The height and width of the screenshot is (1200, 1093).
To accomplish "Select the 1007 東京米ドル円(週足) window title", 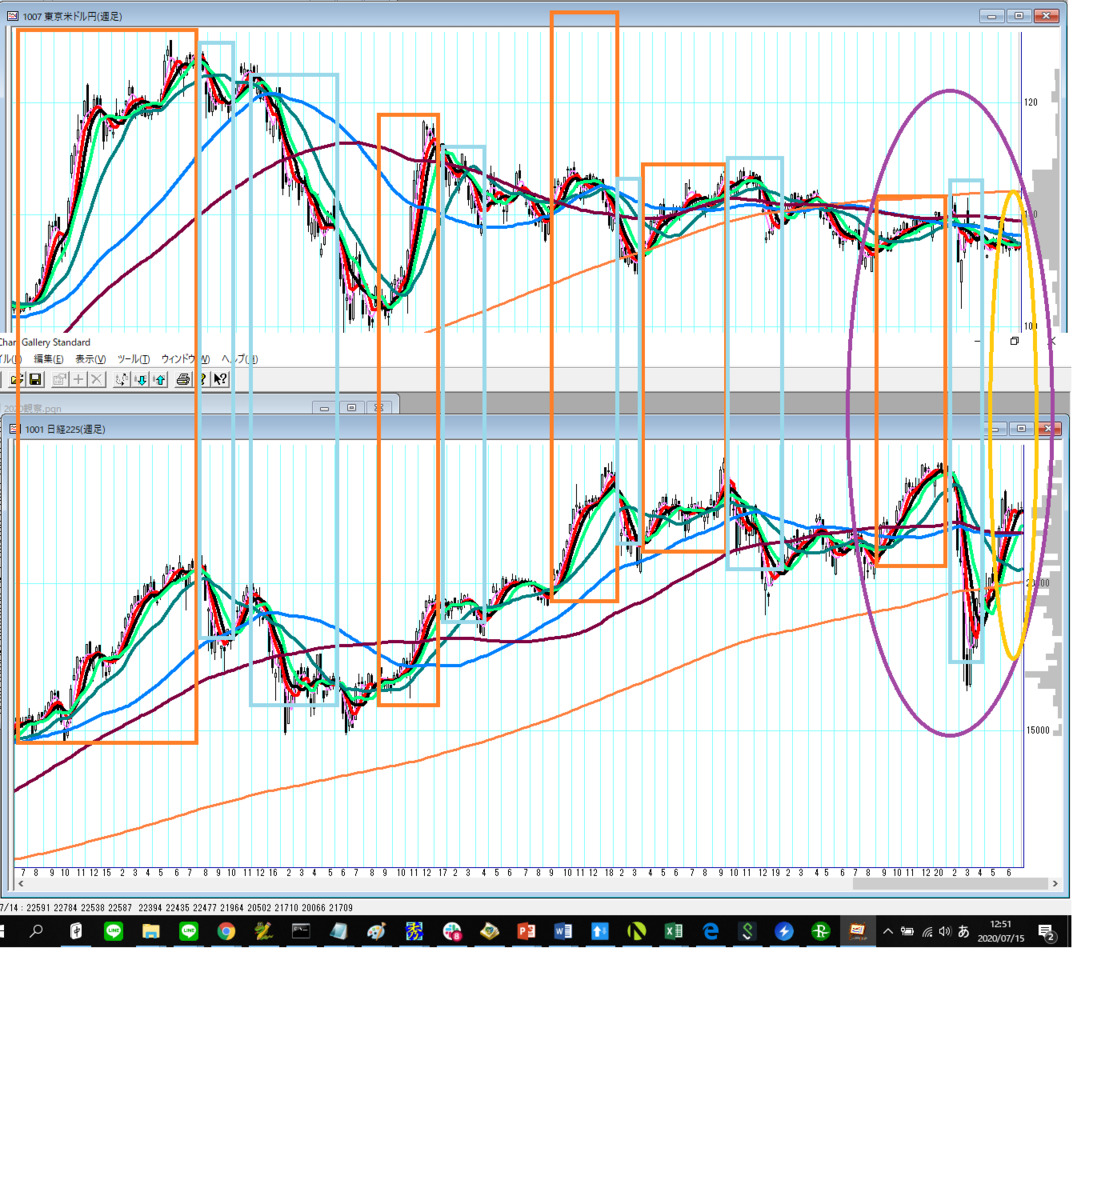I will pyautogui.click(x=72, y=16).
